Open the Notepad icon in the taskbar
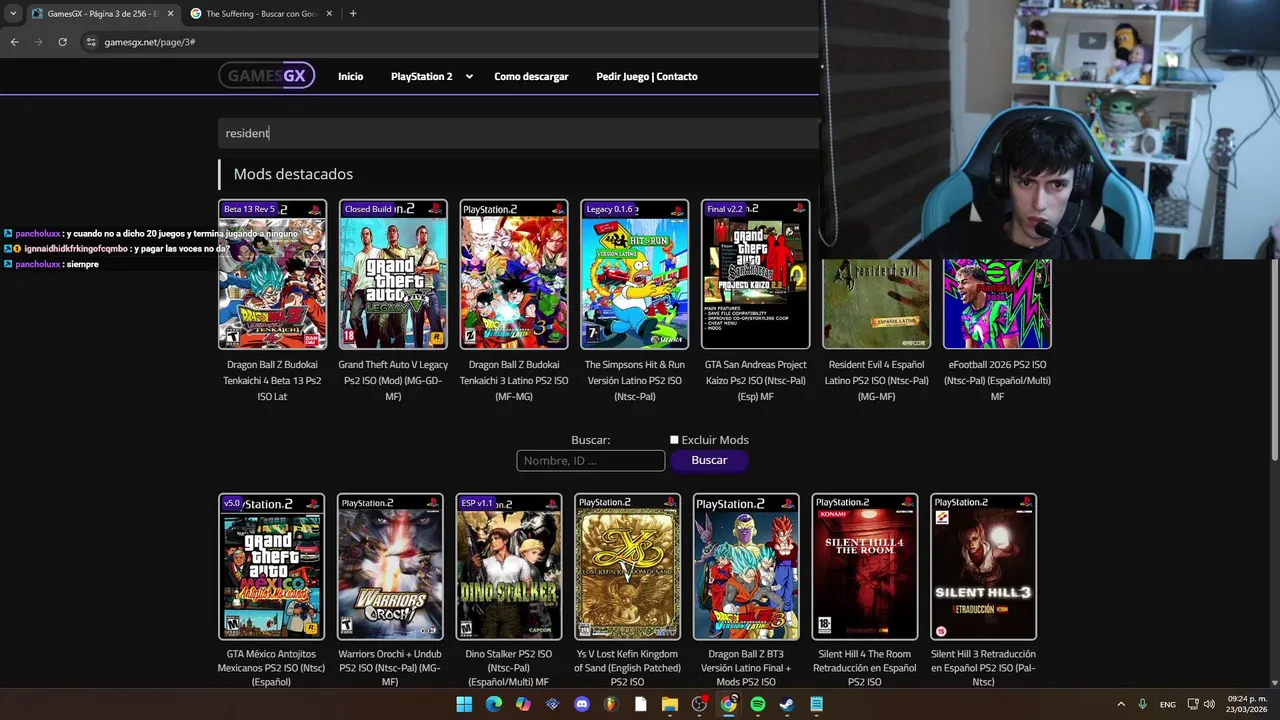This screenshot has height=720, width=1280. click(817, 704)
